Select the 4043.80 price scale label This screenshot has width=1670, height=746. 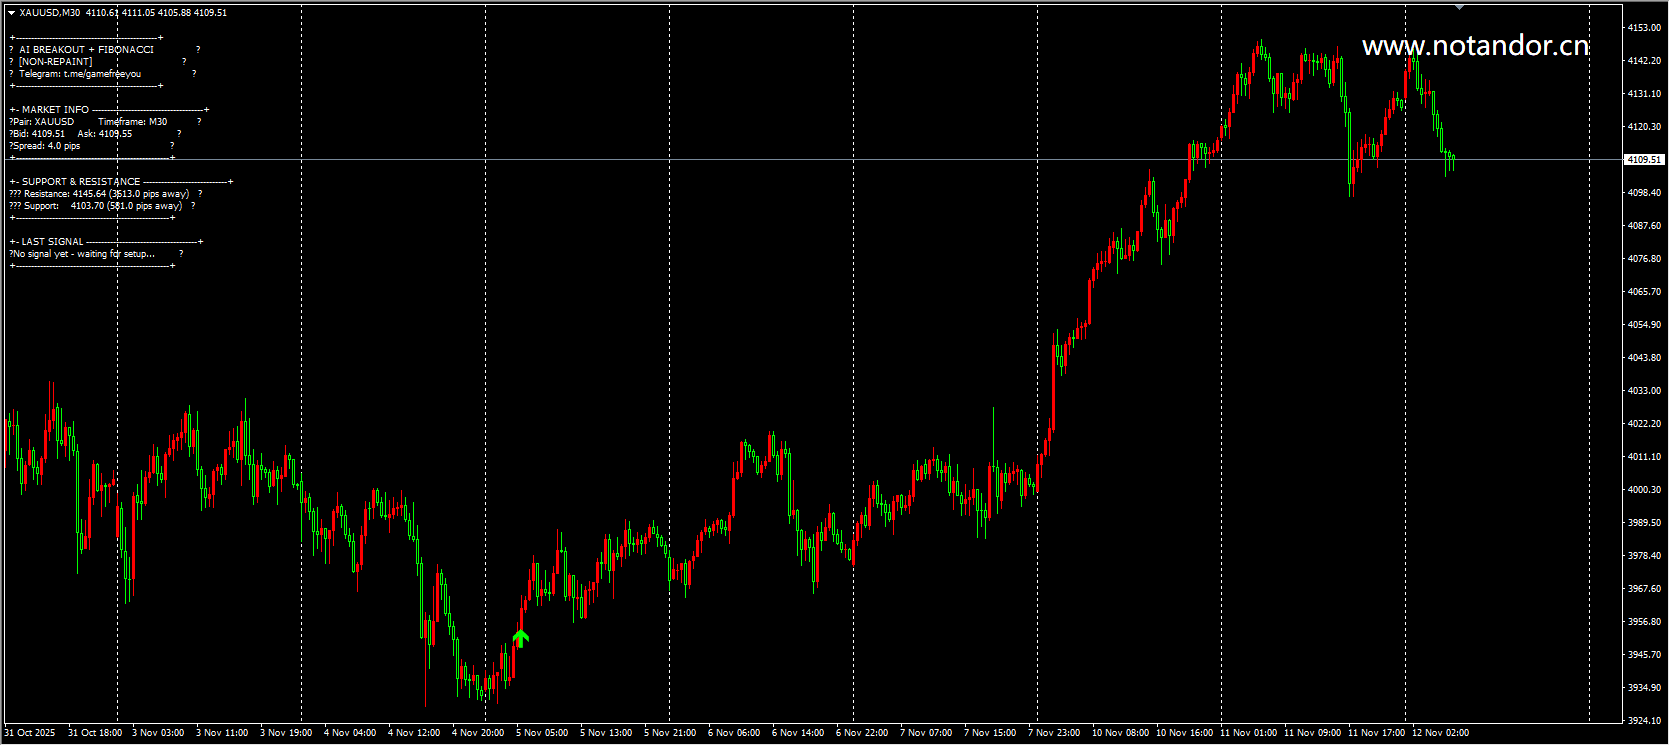(1644, 358)
